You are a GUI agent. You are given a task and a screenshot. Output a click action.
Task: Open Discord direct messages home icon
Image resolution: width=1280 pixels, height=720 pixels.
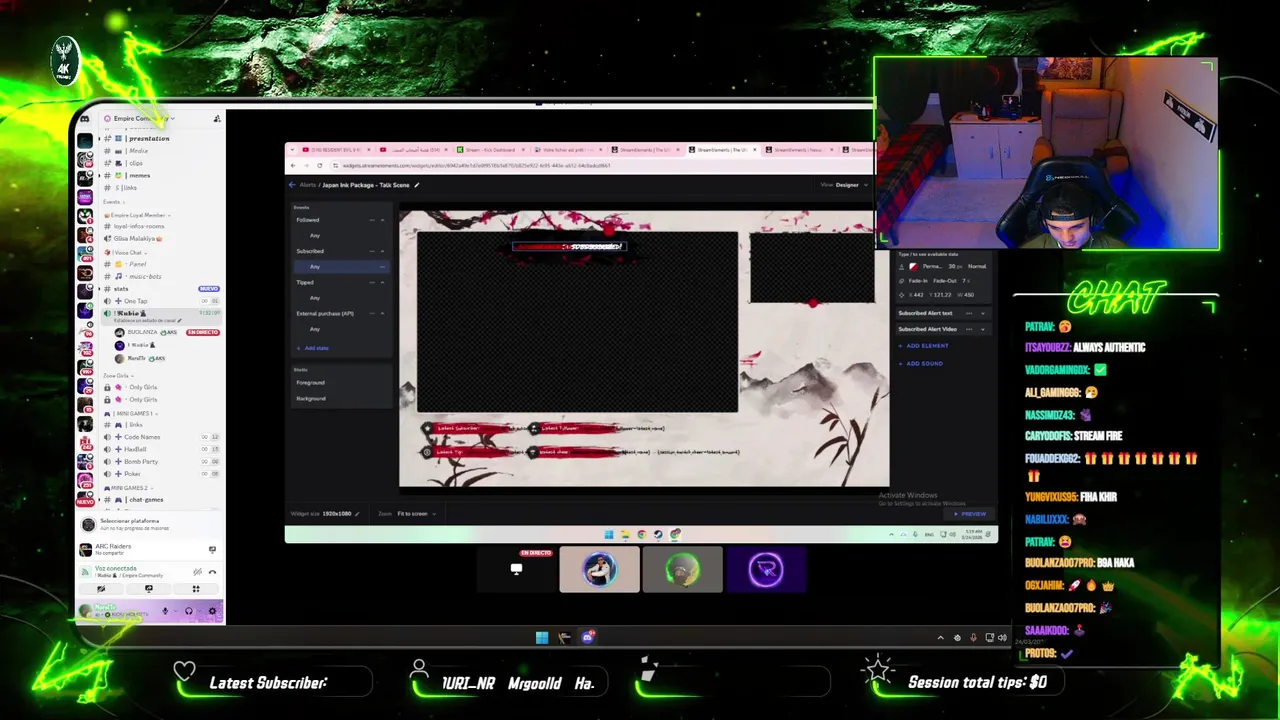[x=85, y=119]
